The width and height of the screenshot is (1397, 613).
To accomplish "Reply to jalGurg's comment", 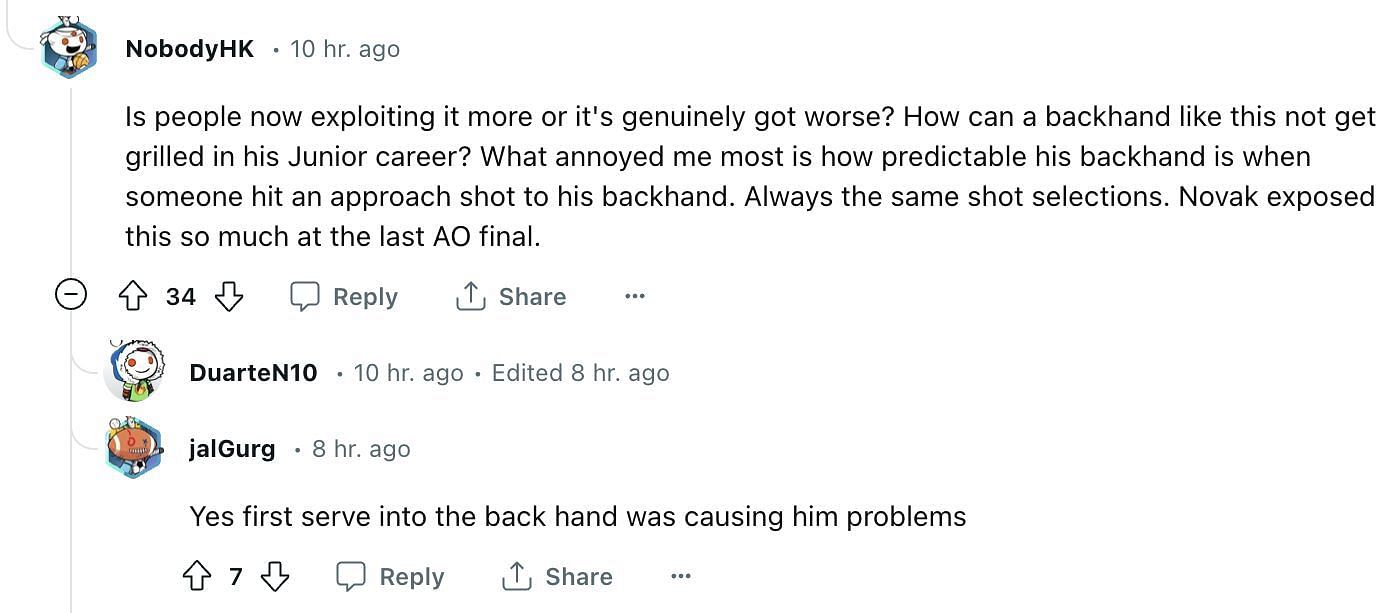I will pyautogui.click(x=390, y=576).
